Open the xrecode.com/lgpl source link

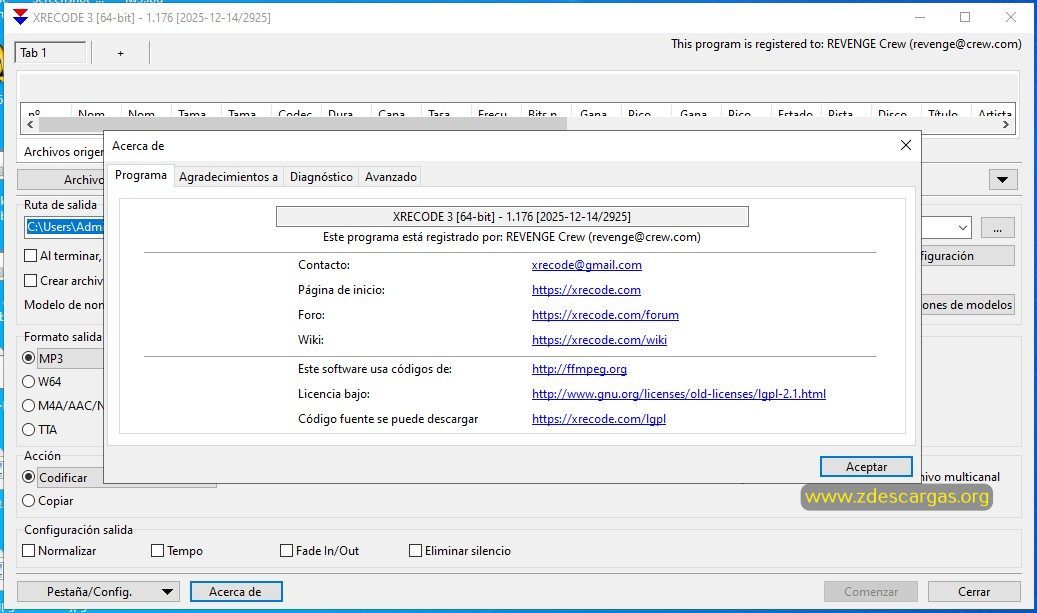[599, 419]
